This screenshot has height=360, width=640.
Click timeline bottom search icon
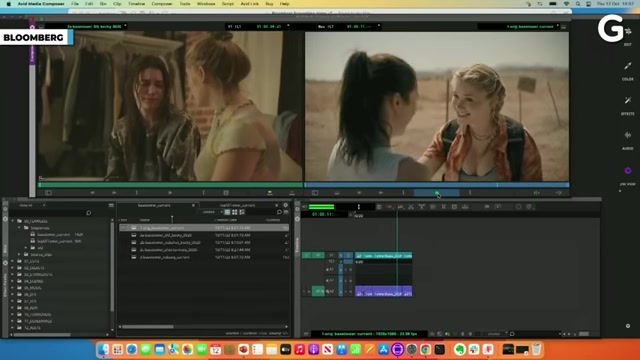pos(512,334)
